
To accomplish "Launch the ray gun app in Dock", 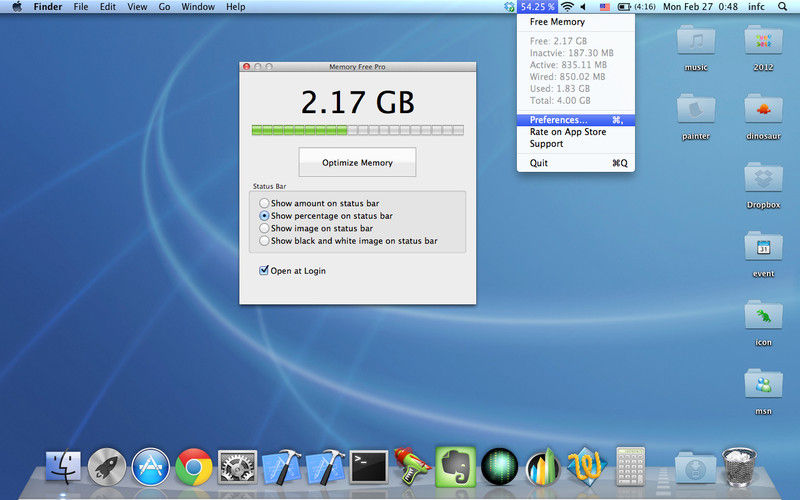I will [x=412, y=466].
